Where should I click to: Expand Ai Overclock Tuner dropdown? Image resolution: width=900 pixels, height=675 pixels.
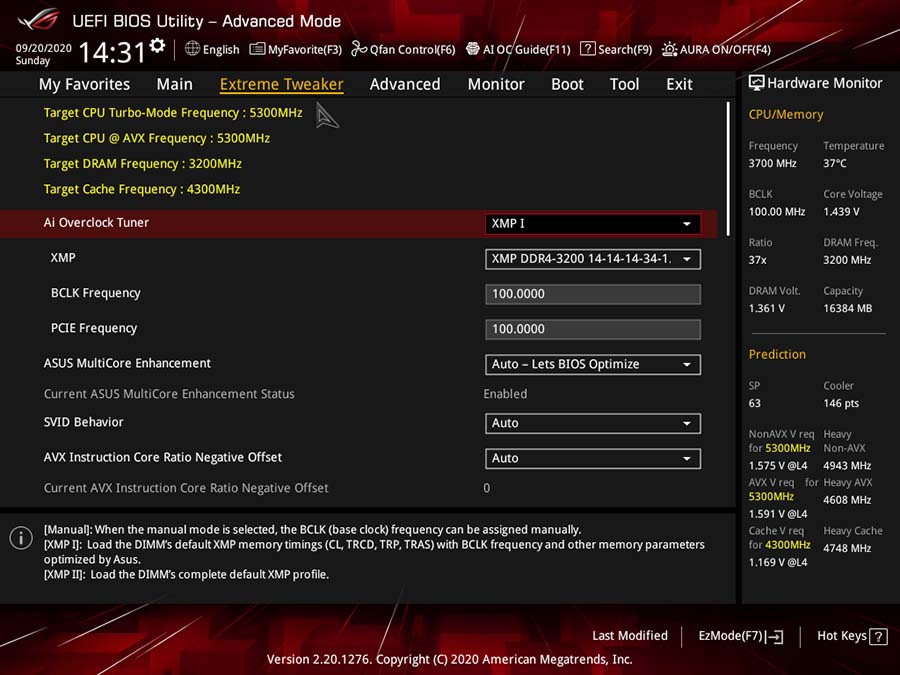[592, 224]
